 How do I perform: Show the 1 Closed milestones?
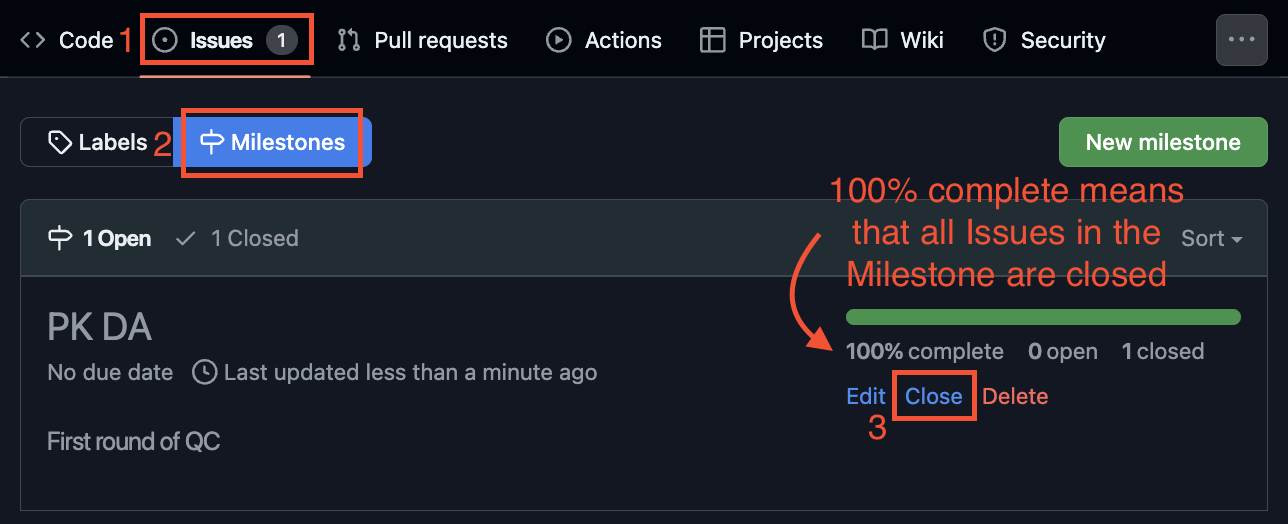(x=236, y=238)
